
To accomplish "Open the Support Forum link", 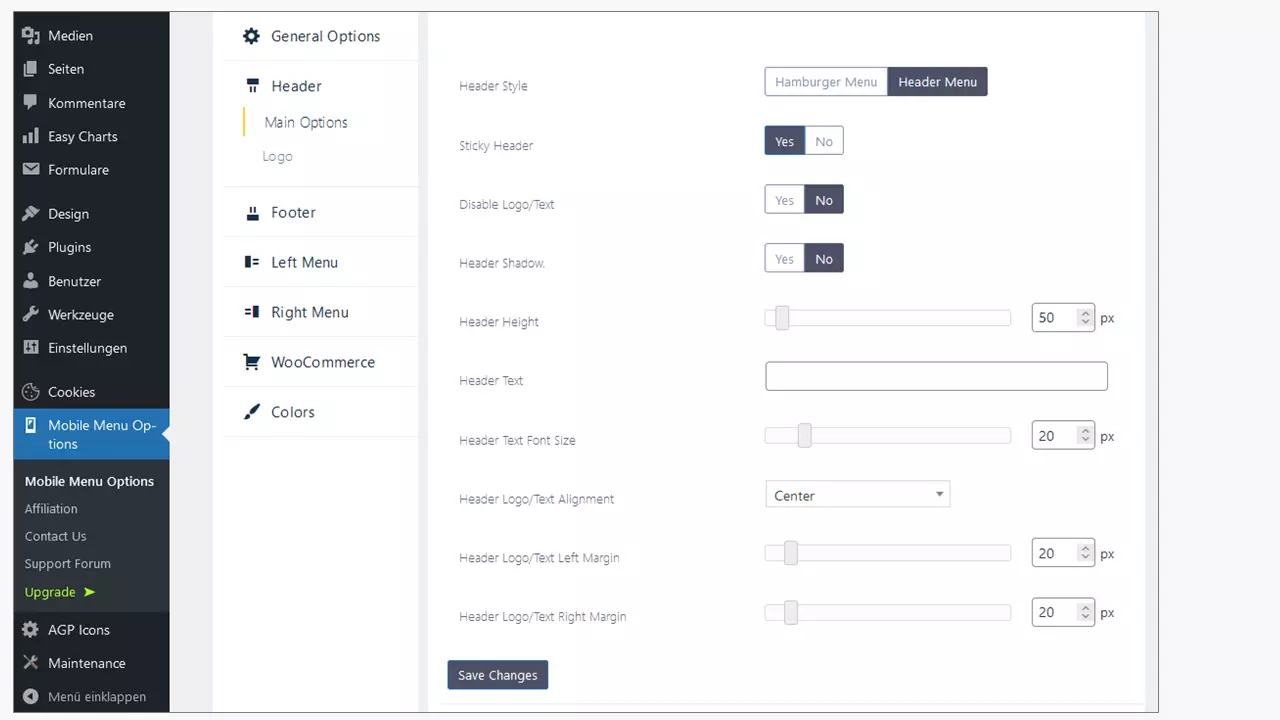I will click(x=68, y=563).
